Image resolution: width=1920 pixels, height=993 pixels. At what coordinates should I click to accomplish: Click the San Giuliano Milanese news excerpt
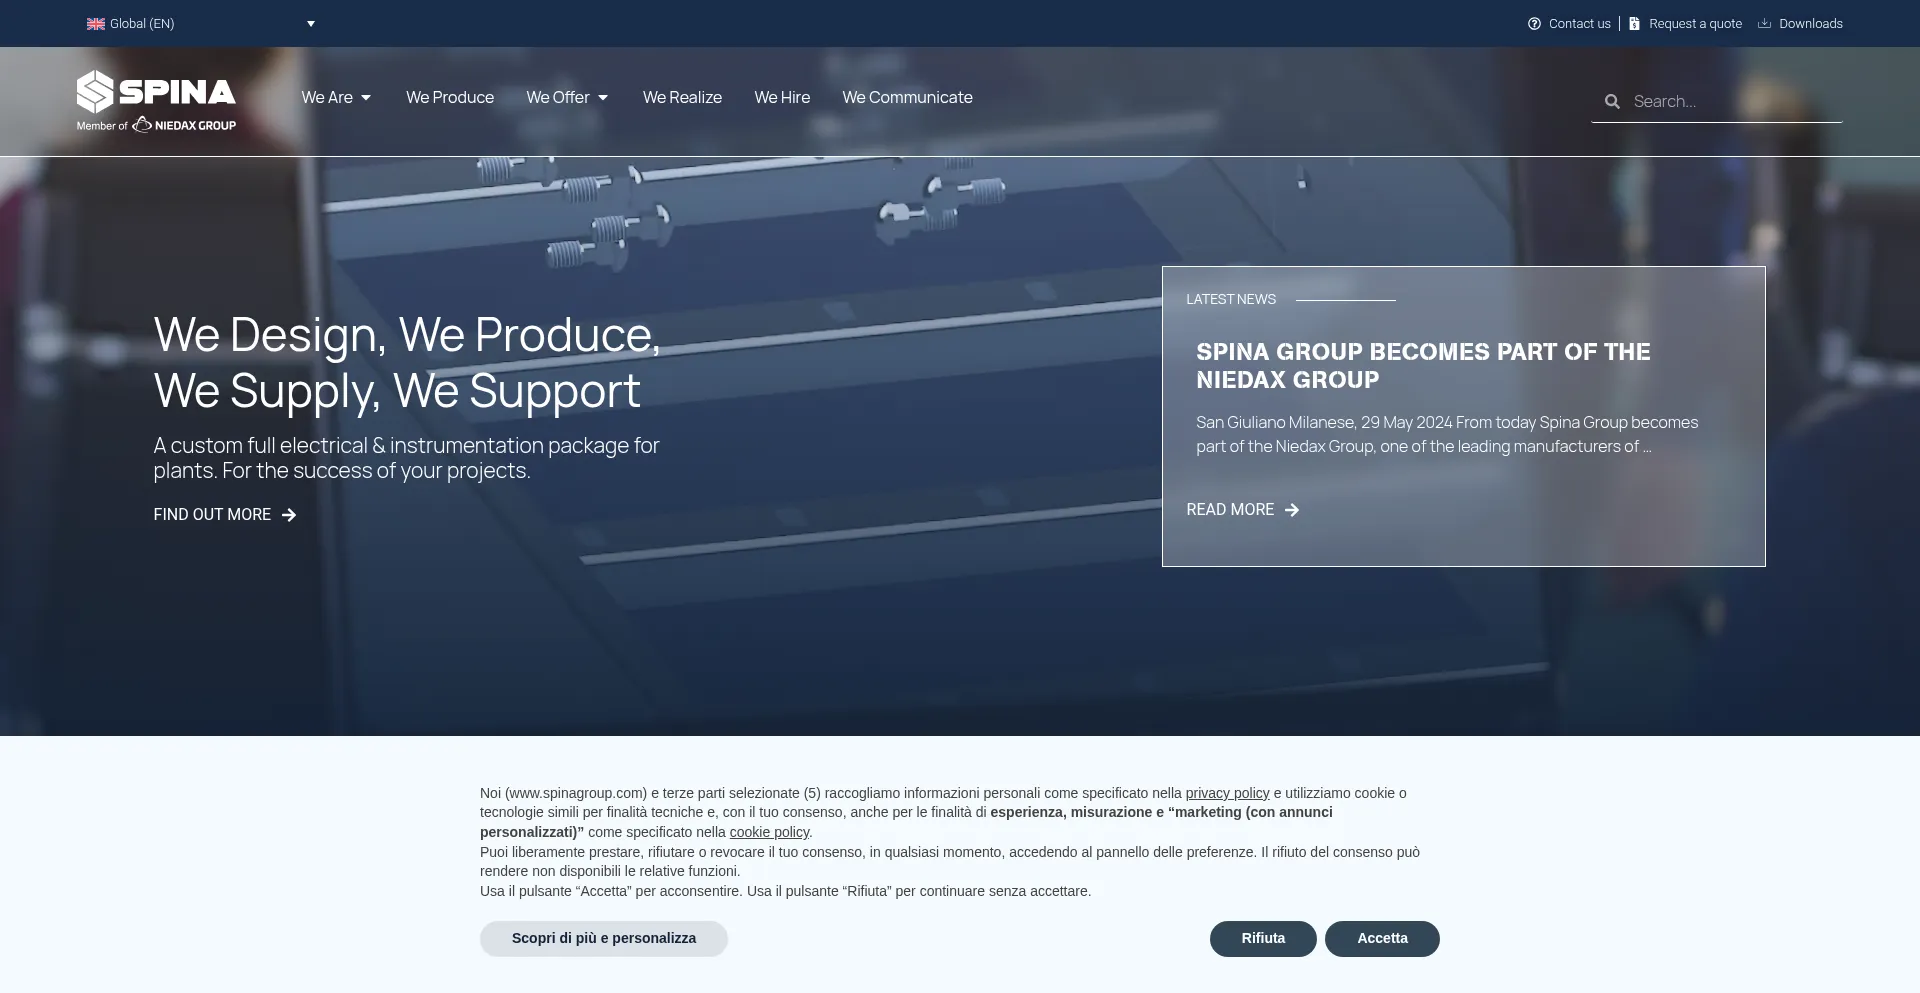[x=1447, y=435]
